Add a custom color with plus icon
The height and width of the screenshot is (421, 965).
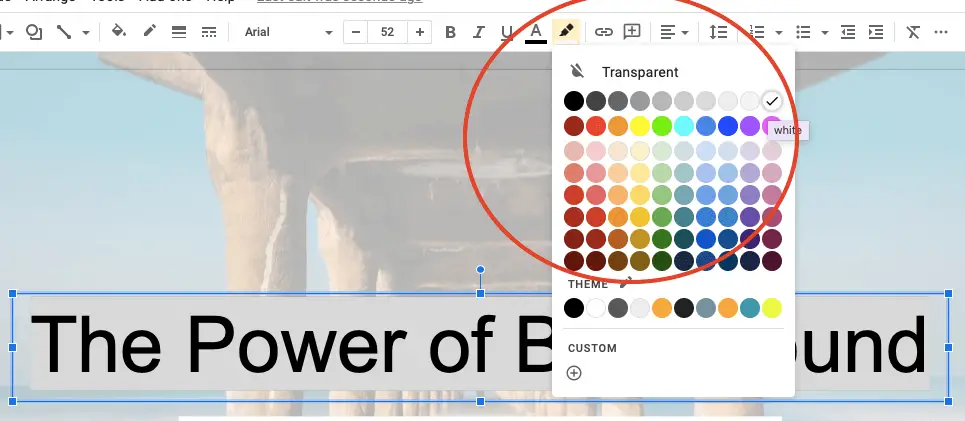point(574,373)
